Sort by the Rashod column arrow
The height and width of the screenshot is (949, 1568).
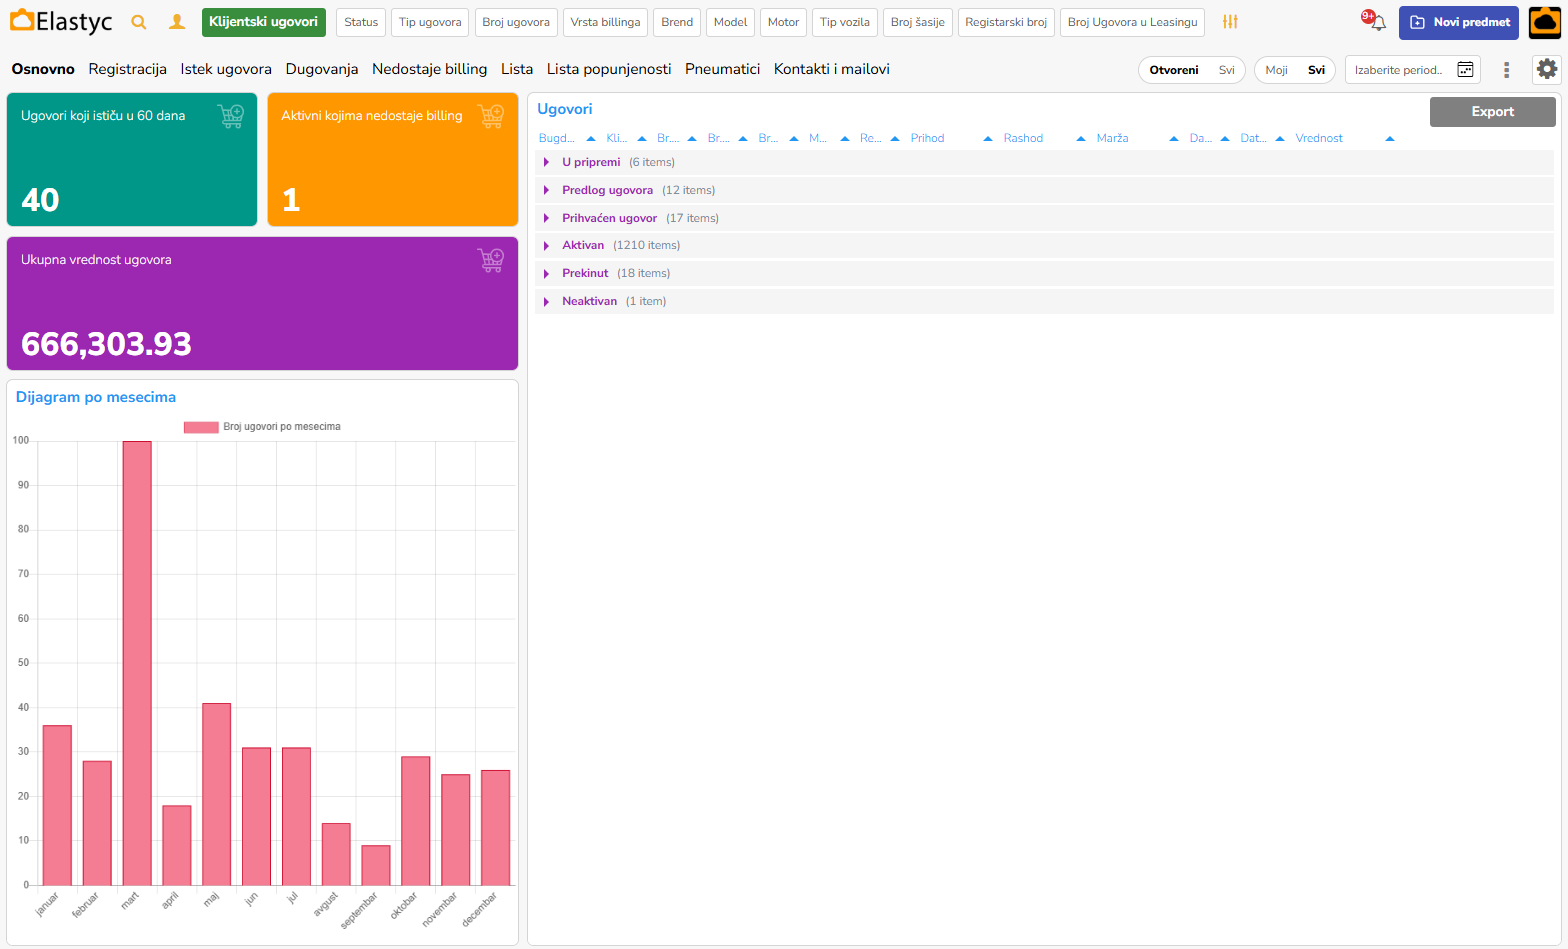tap(1081, 139)
